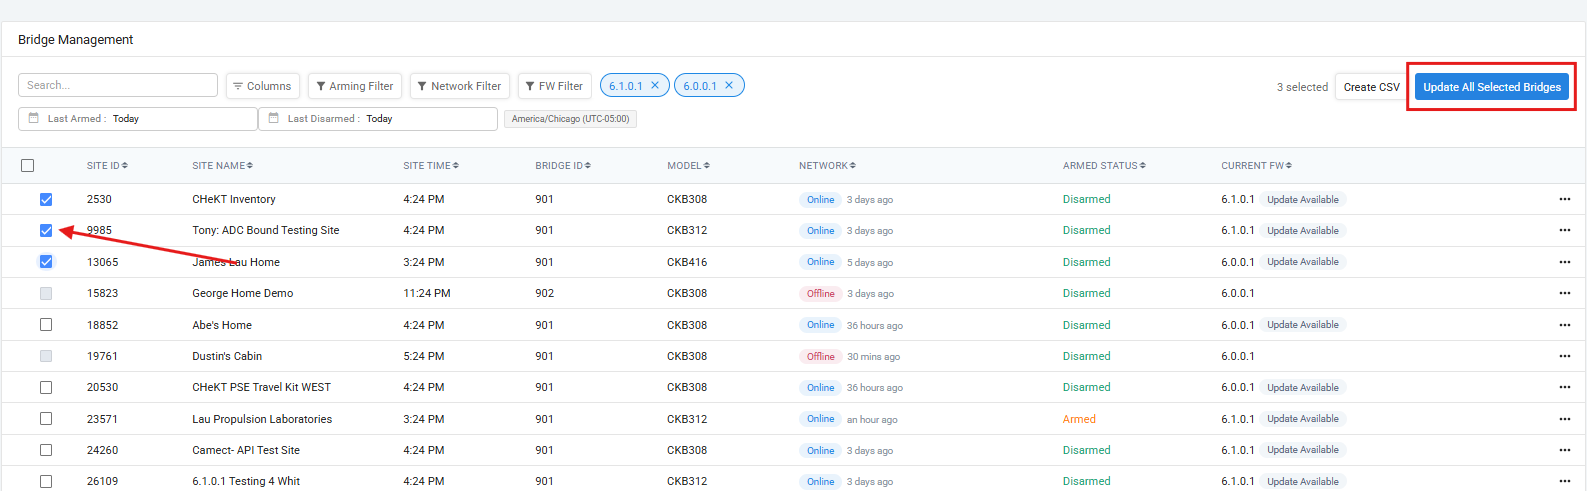Image resolution: width=1587 pixels, height=491 pixels.
Task: Click site ID 19761
Action: (x=102, y=356)
